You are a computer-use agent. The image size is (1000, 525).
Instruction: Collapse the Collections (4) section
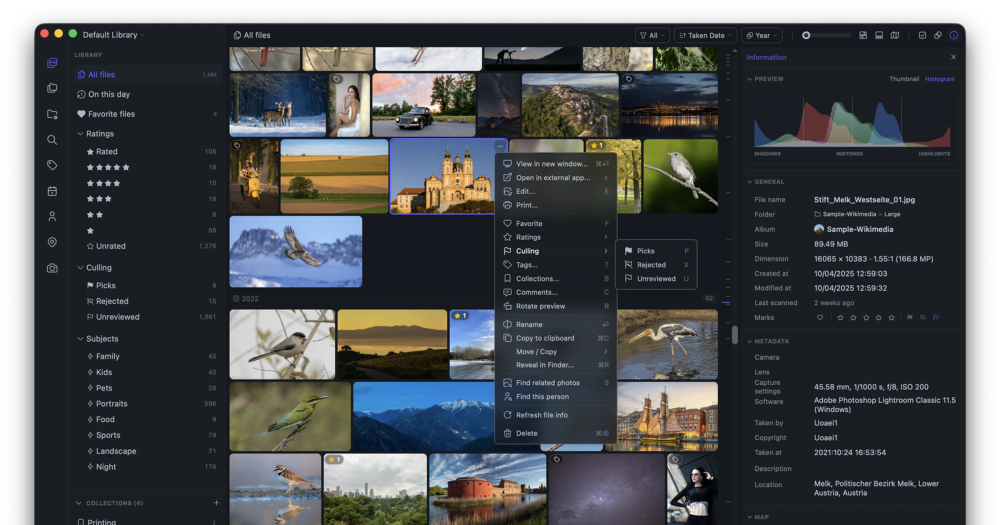click(x=79, y=503)
